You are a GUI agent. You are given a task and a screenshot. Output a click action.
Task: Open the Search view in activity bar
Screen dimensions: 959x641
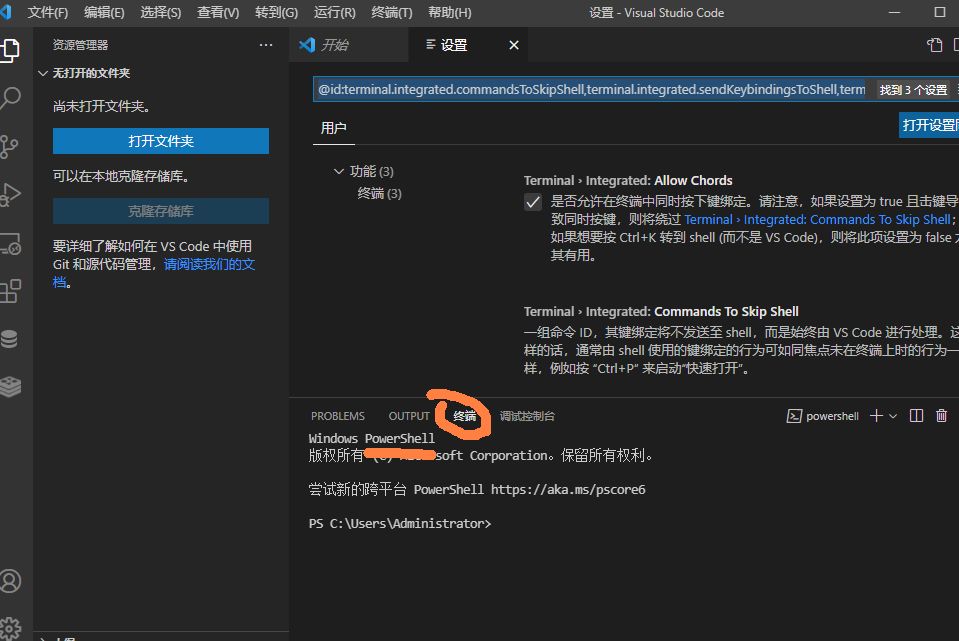(x=9, y=98)
